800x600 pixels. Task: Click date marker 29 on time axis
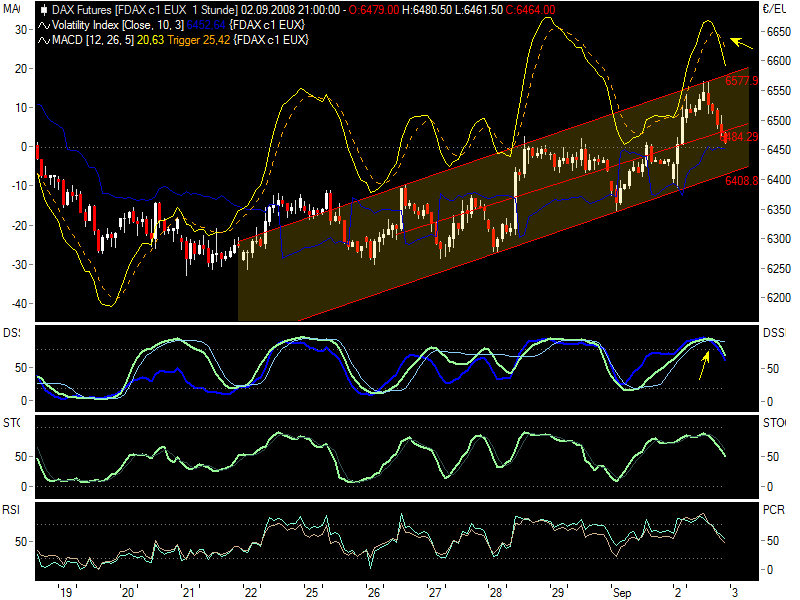tap(558, 592)
